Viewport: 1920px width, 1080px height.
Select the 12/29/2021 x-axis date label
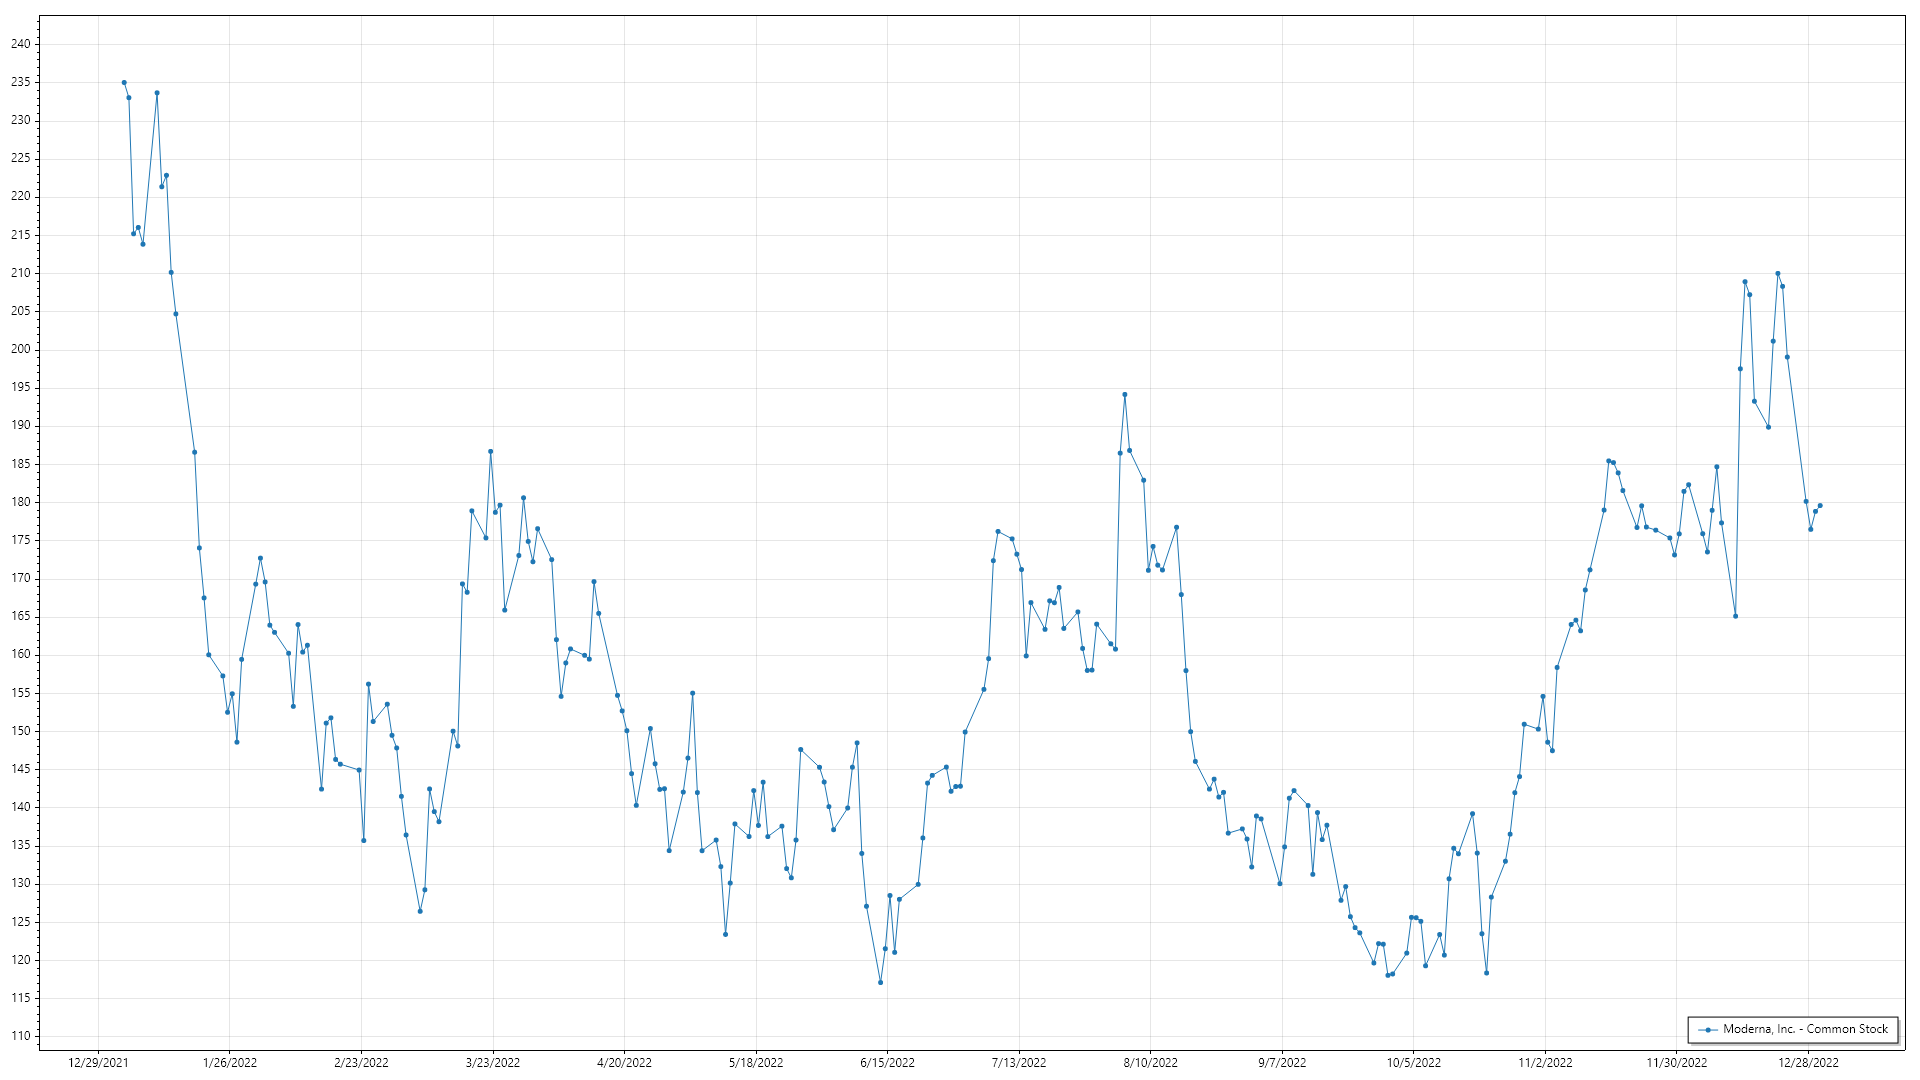pos(98,1063)
